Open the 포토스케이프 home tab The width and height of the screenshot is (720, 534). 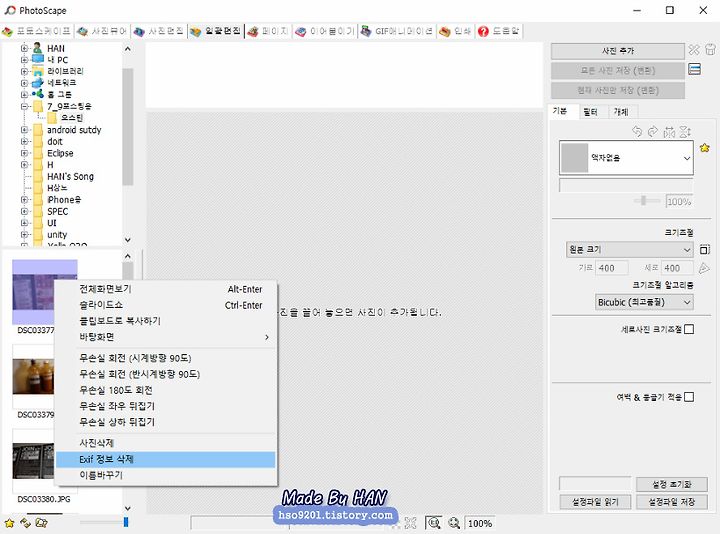pyautogui.click(x=37, y=31)
